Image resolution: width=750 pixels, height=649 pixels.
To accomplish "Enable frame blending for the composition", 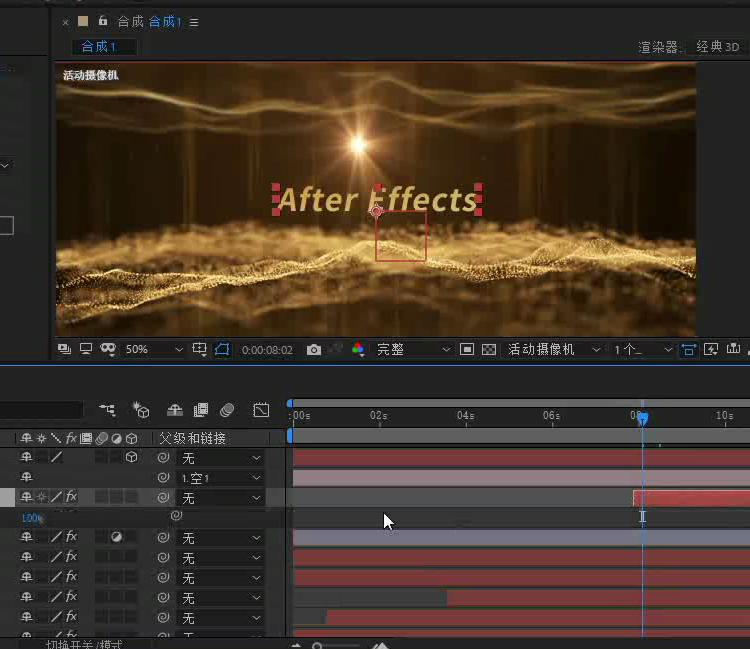I will [x=201, y=410].
